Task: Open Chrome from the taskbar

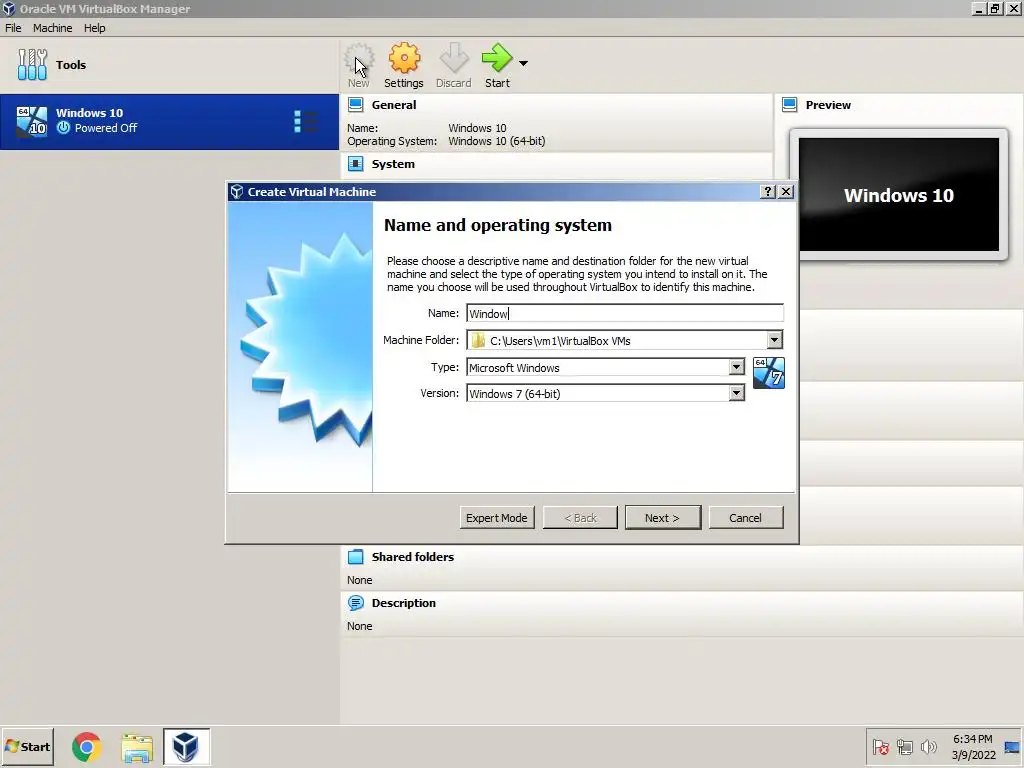Action: pos(87,746)
